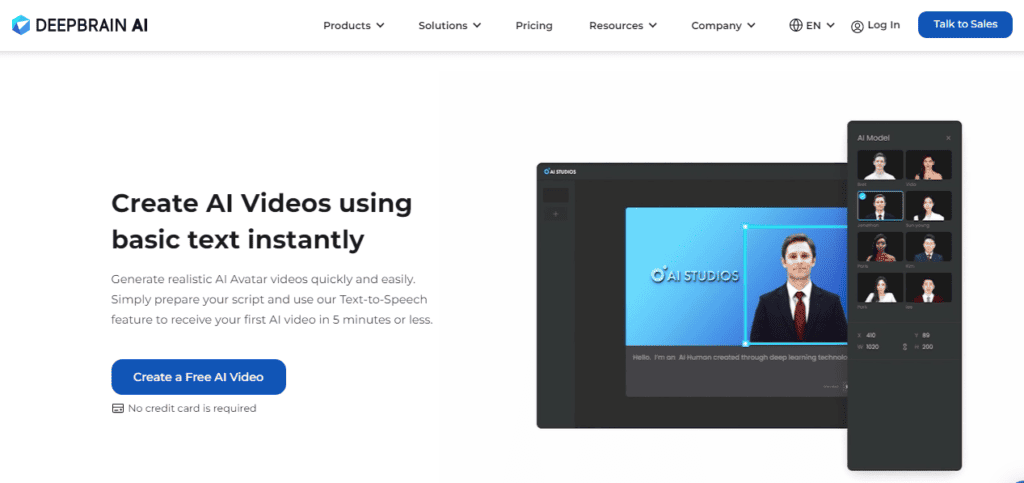Image resolution: width=1024 pixels, height=483 pixels.
Task: Click Create a Free AI Video
Action: 199,377
